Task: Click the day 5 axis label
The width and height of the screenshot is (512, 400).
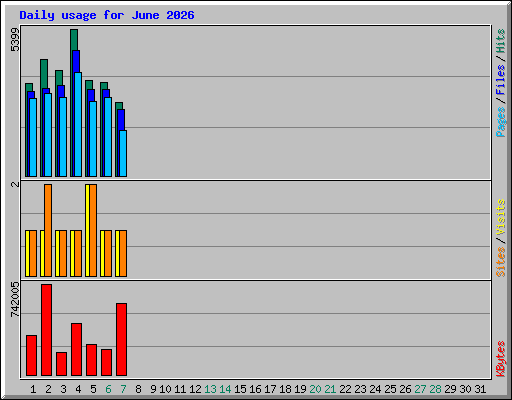Action: tap(93, 389)
